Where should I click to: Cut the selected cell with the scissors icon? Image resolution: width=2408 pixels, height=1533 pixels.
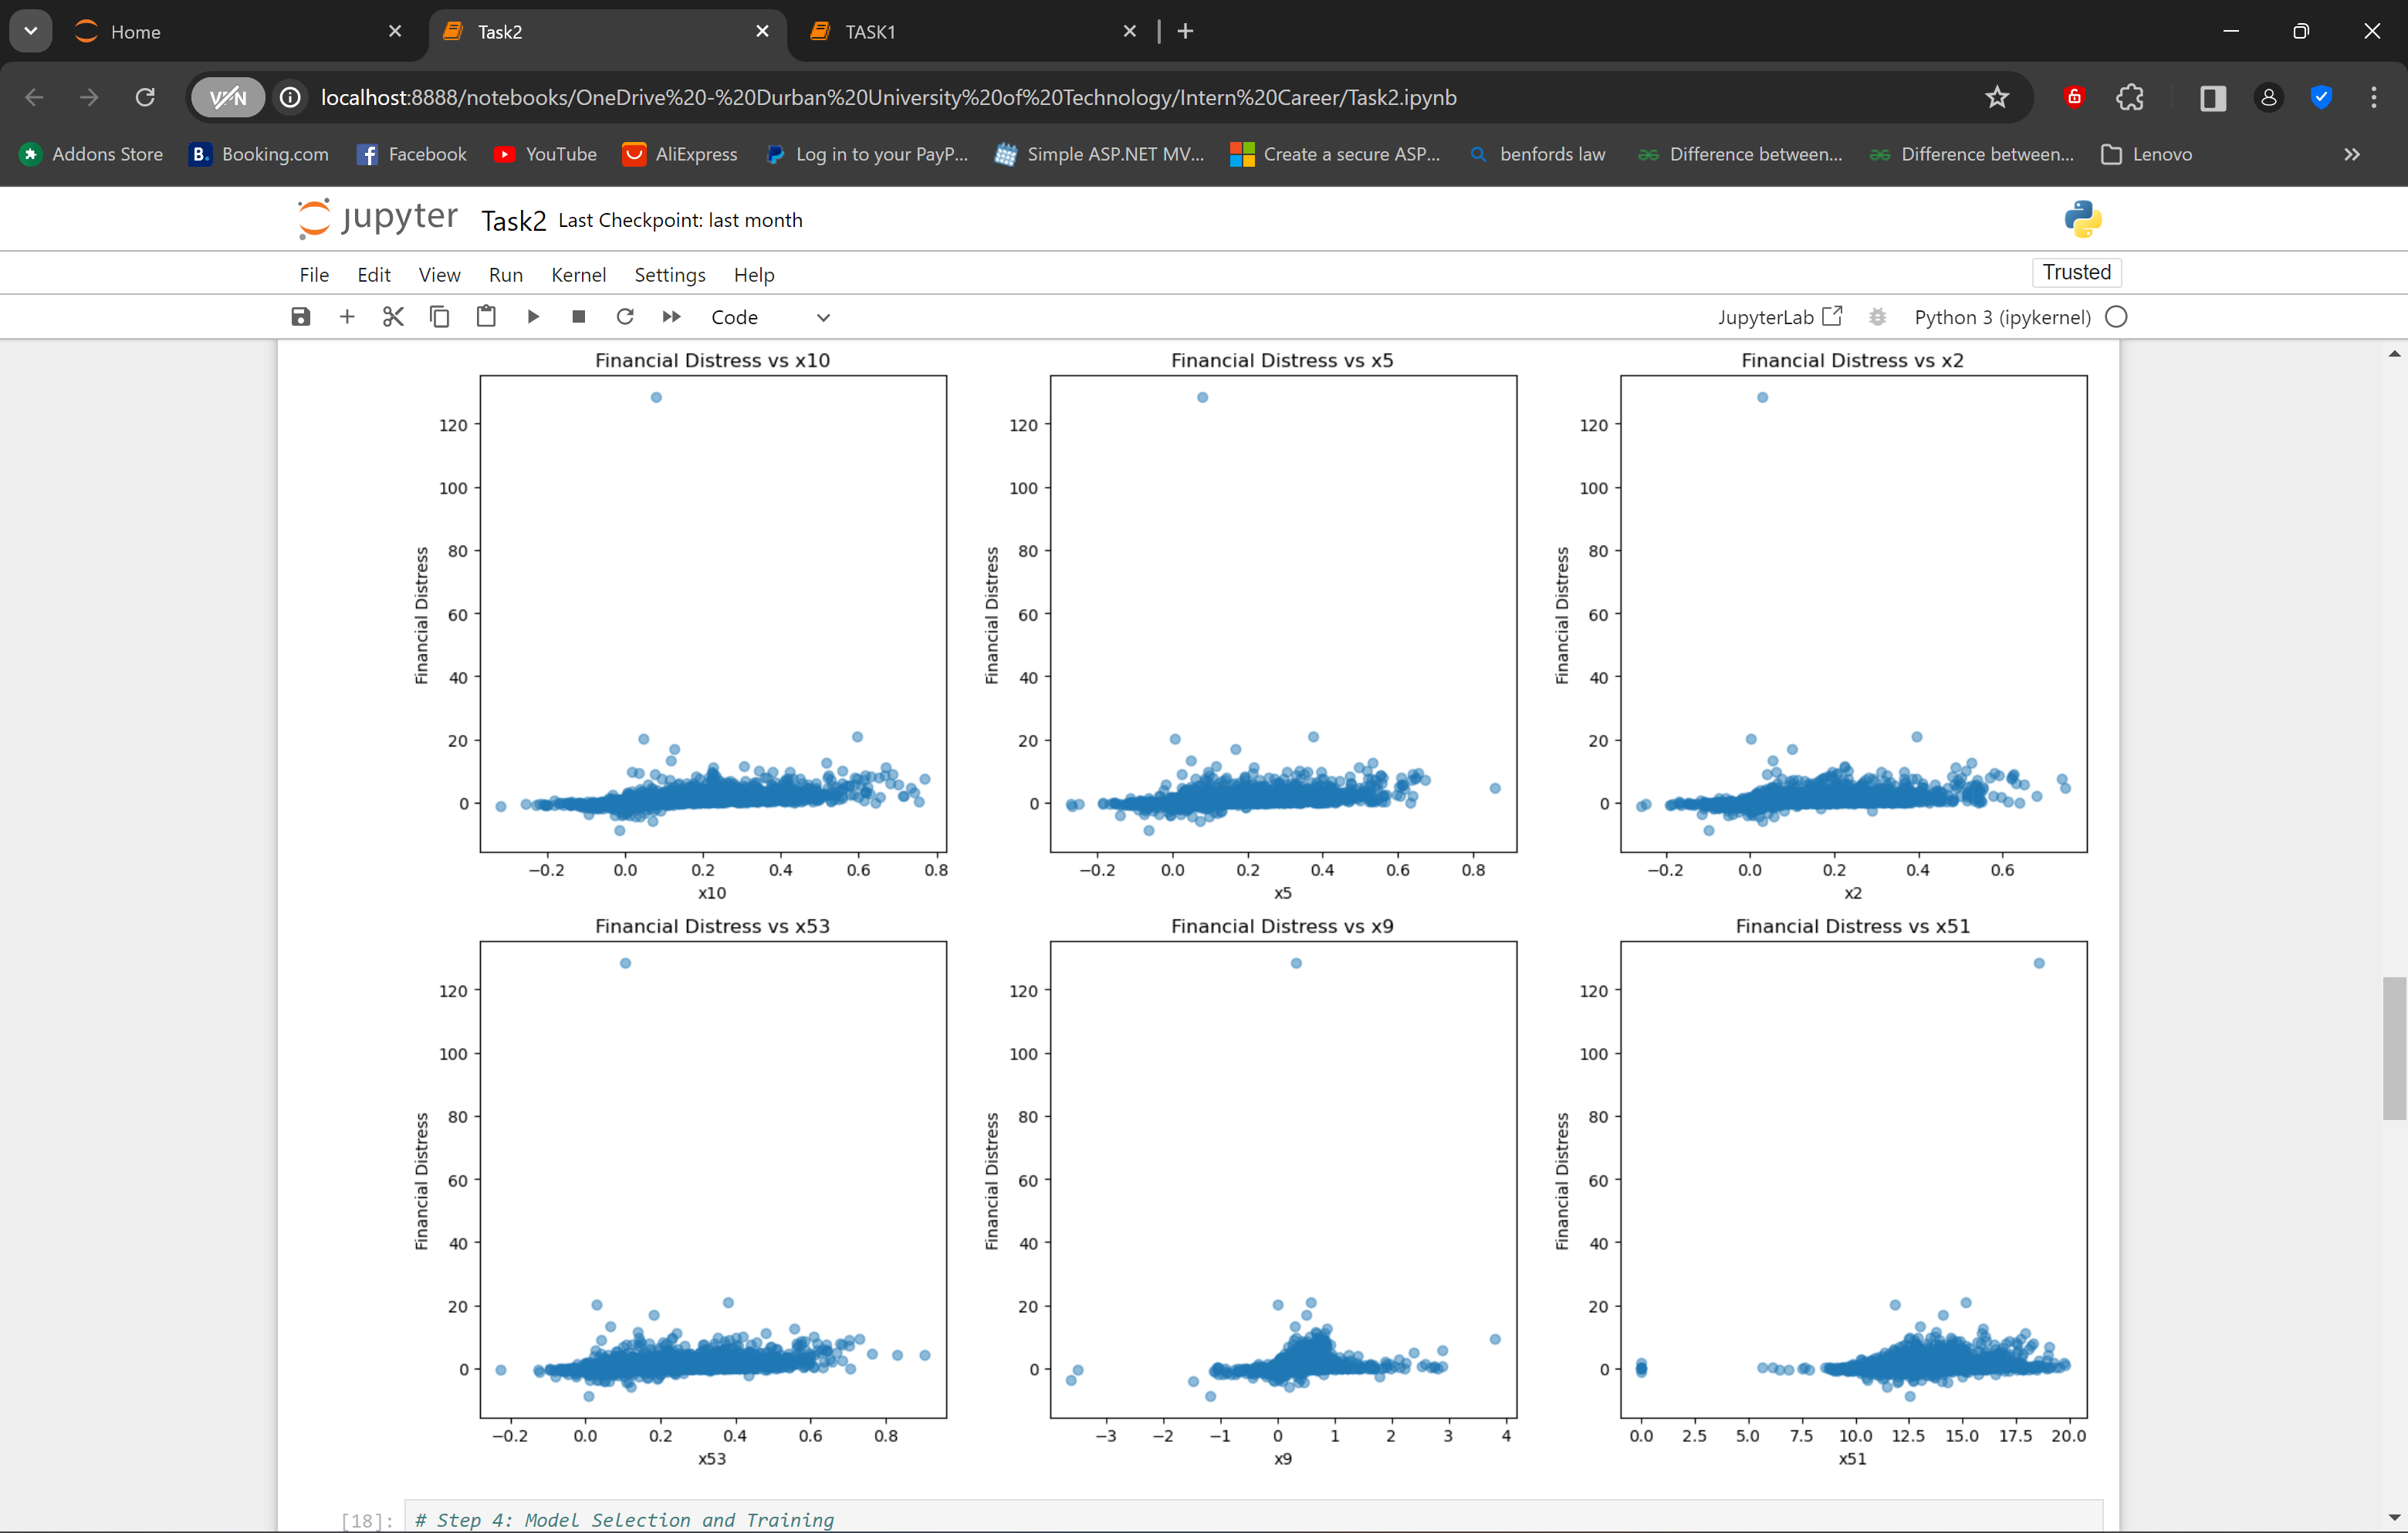coord(393,317)
